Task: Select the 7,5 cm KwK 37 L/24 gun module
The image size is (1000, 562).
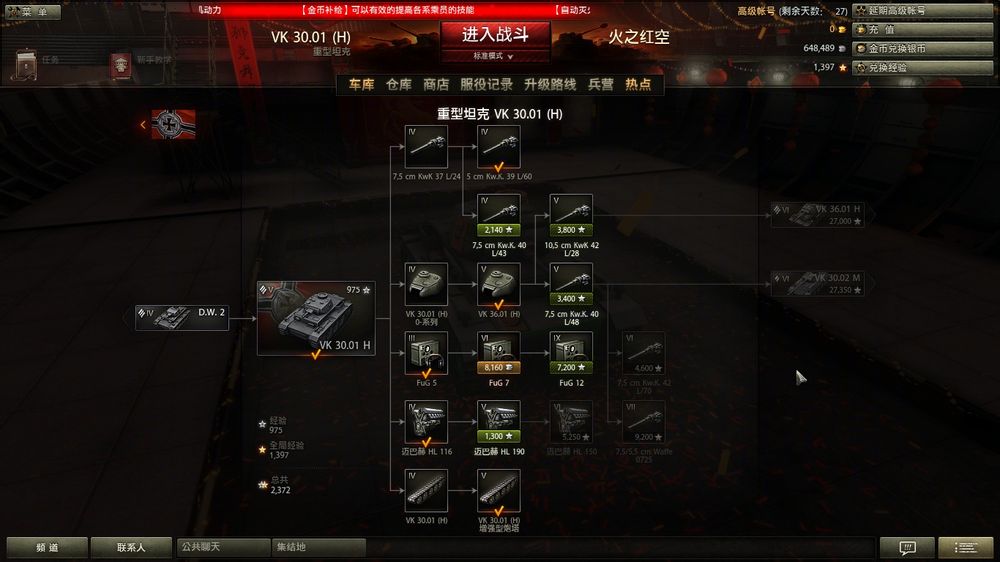Action: pyautogui.click(x=426, y=147)
